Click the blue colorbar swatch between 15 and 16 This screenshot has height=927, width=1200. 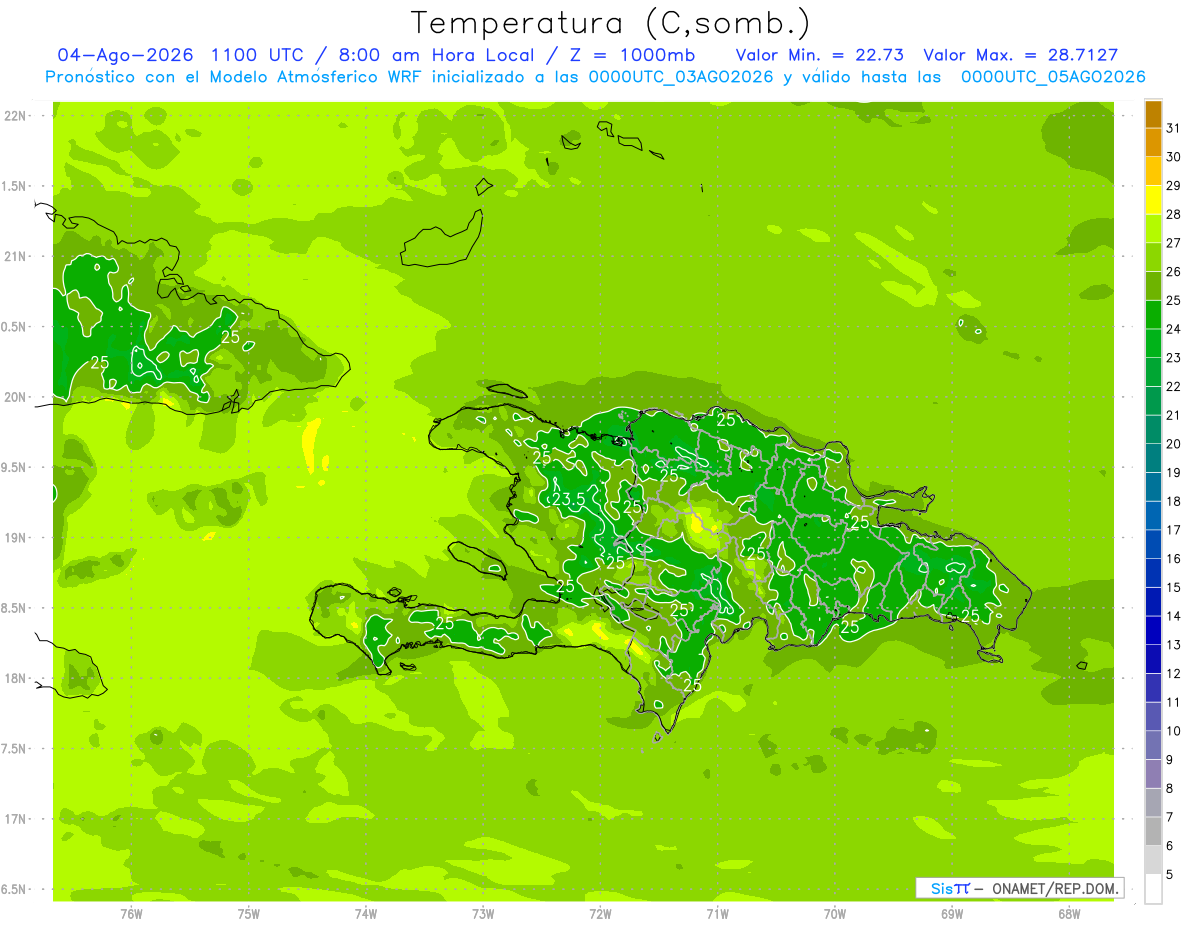click(x=1153, y=572)
